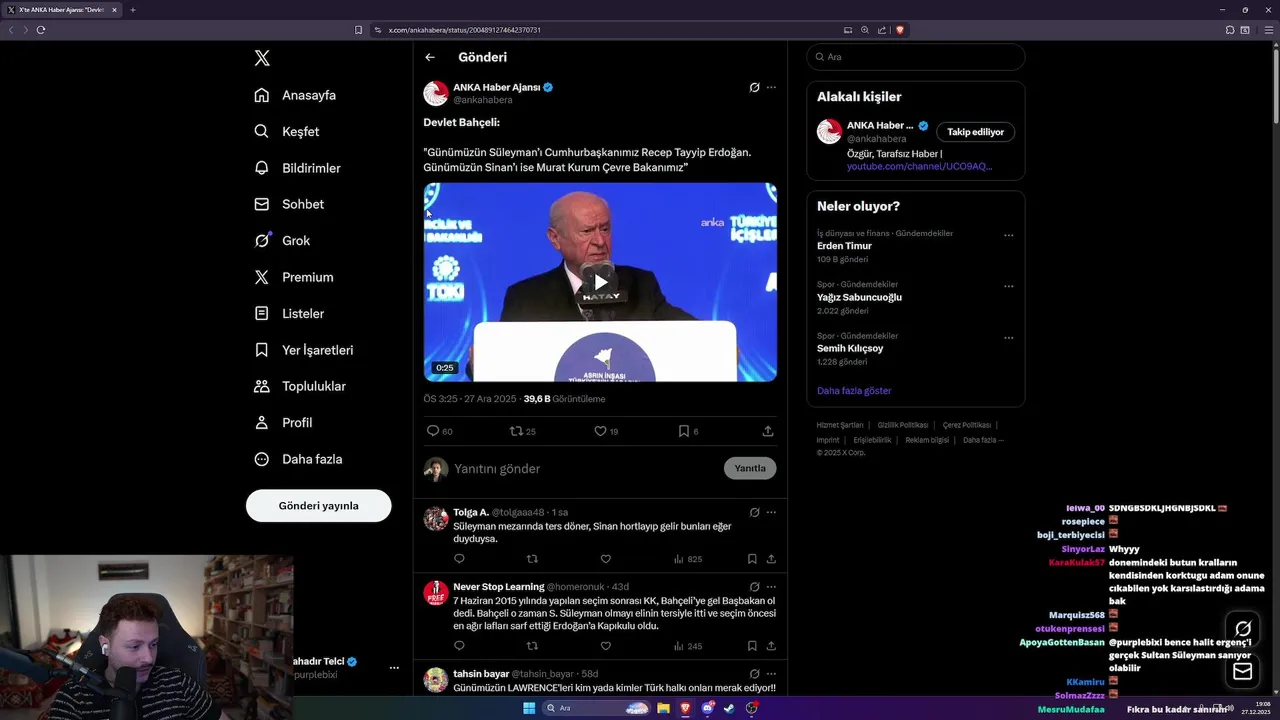Click the Yanıtla button
This screenshot has height=720, width=1280.
[750, 468]
